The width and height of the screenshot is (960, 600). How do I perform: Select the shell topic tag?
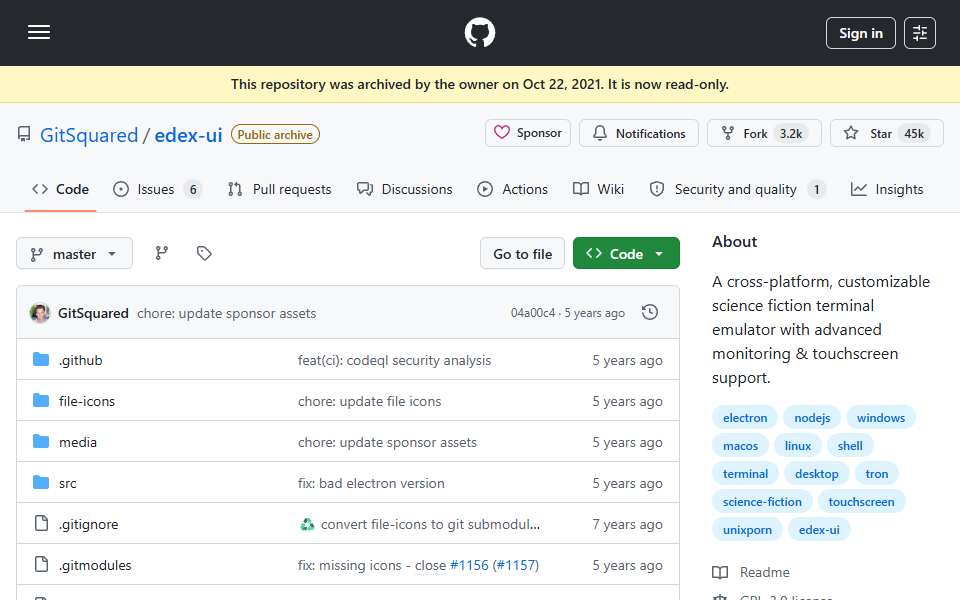point(850,446)
